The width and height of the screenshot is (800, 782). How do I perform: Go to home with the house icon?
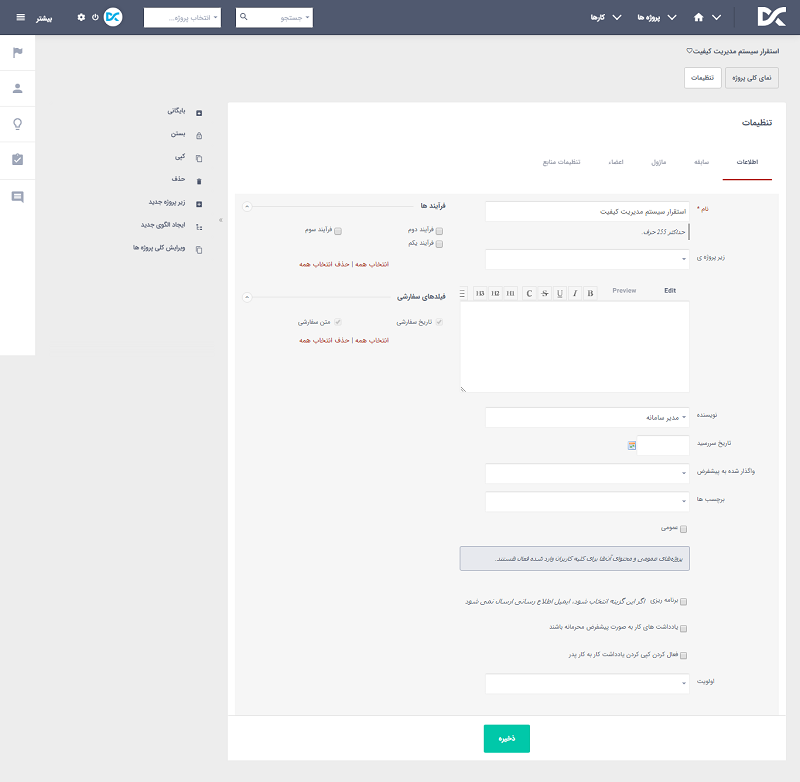[x=698, y=17]
